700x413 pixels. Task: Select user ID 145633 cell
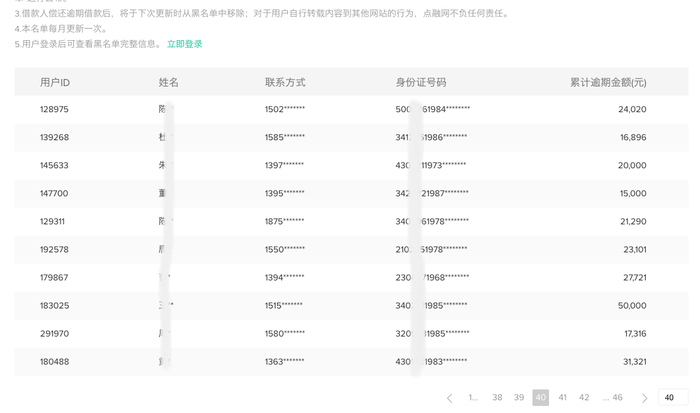(54, 166)
